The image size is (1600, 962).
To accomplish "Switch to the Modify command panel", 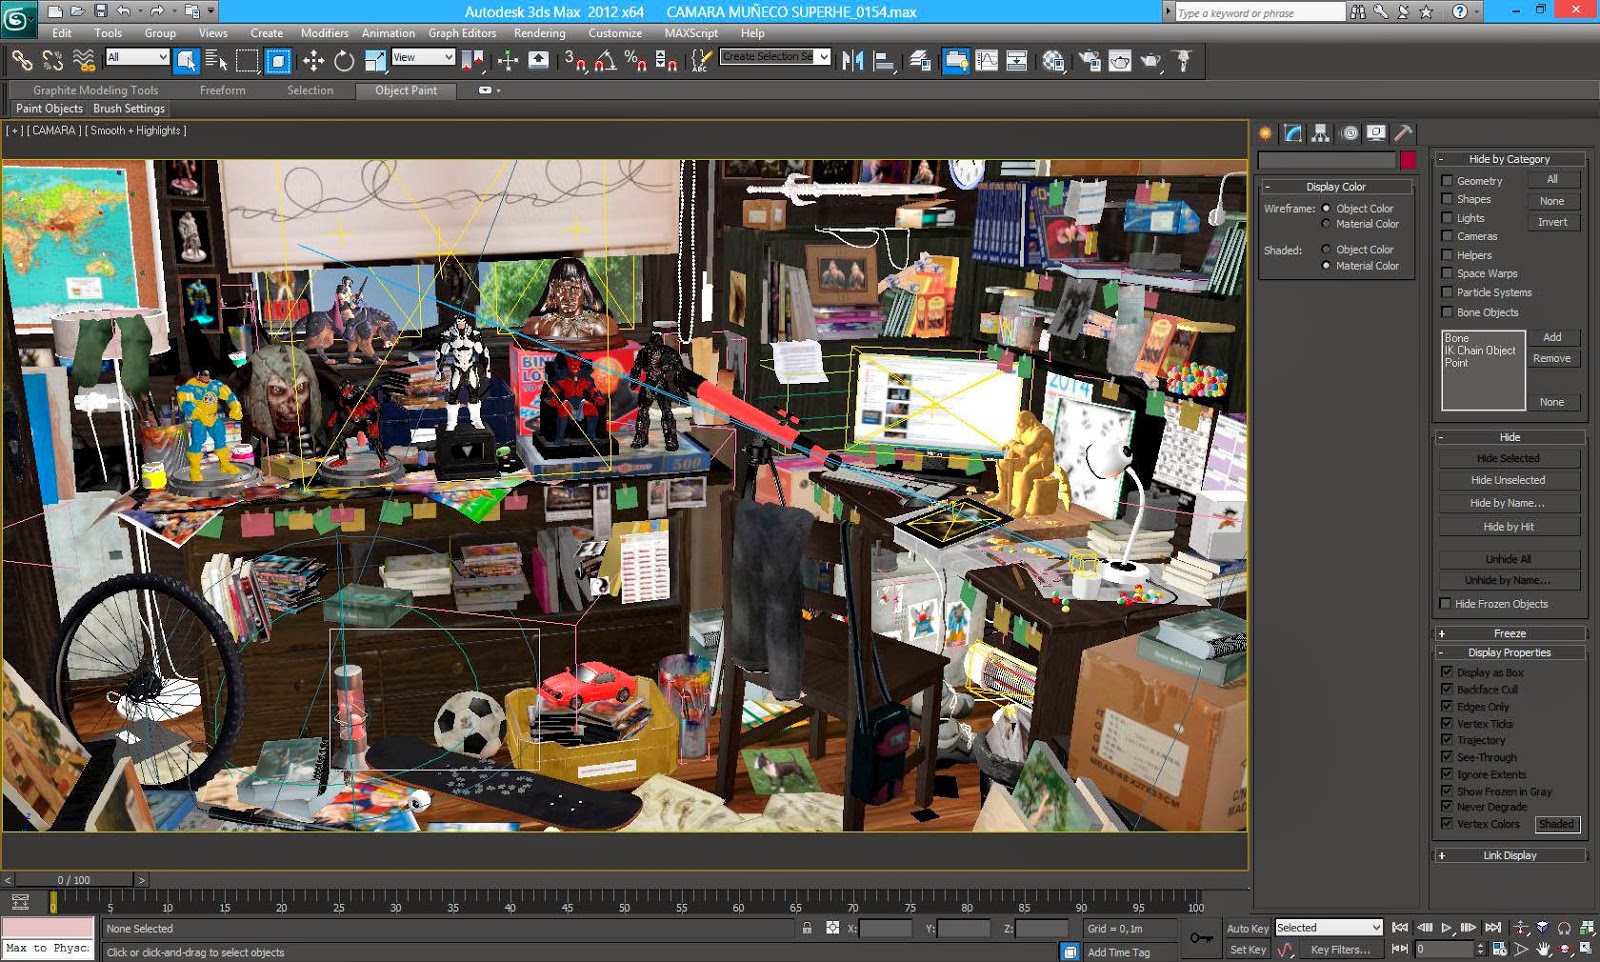I will pyautogui.click(x=1294, y=133).
